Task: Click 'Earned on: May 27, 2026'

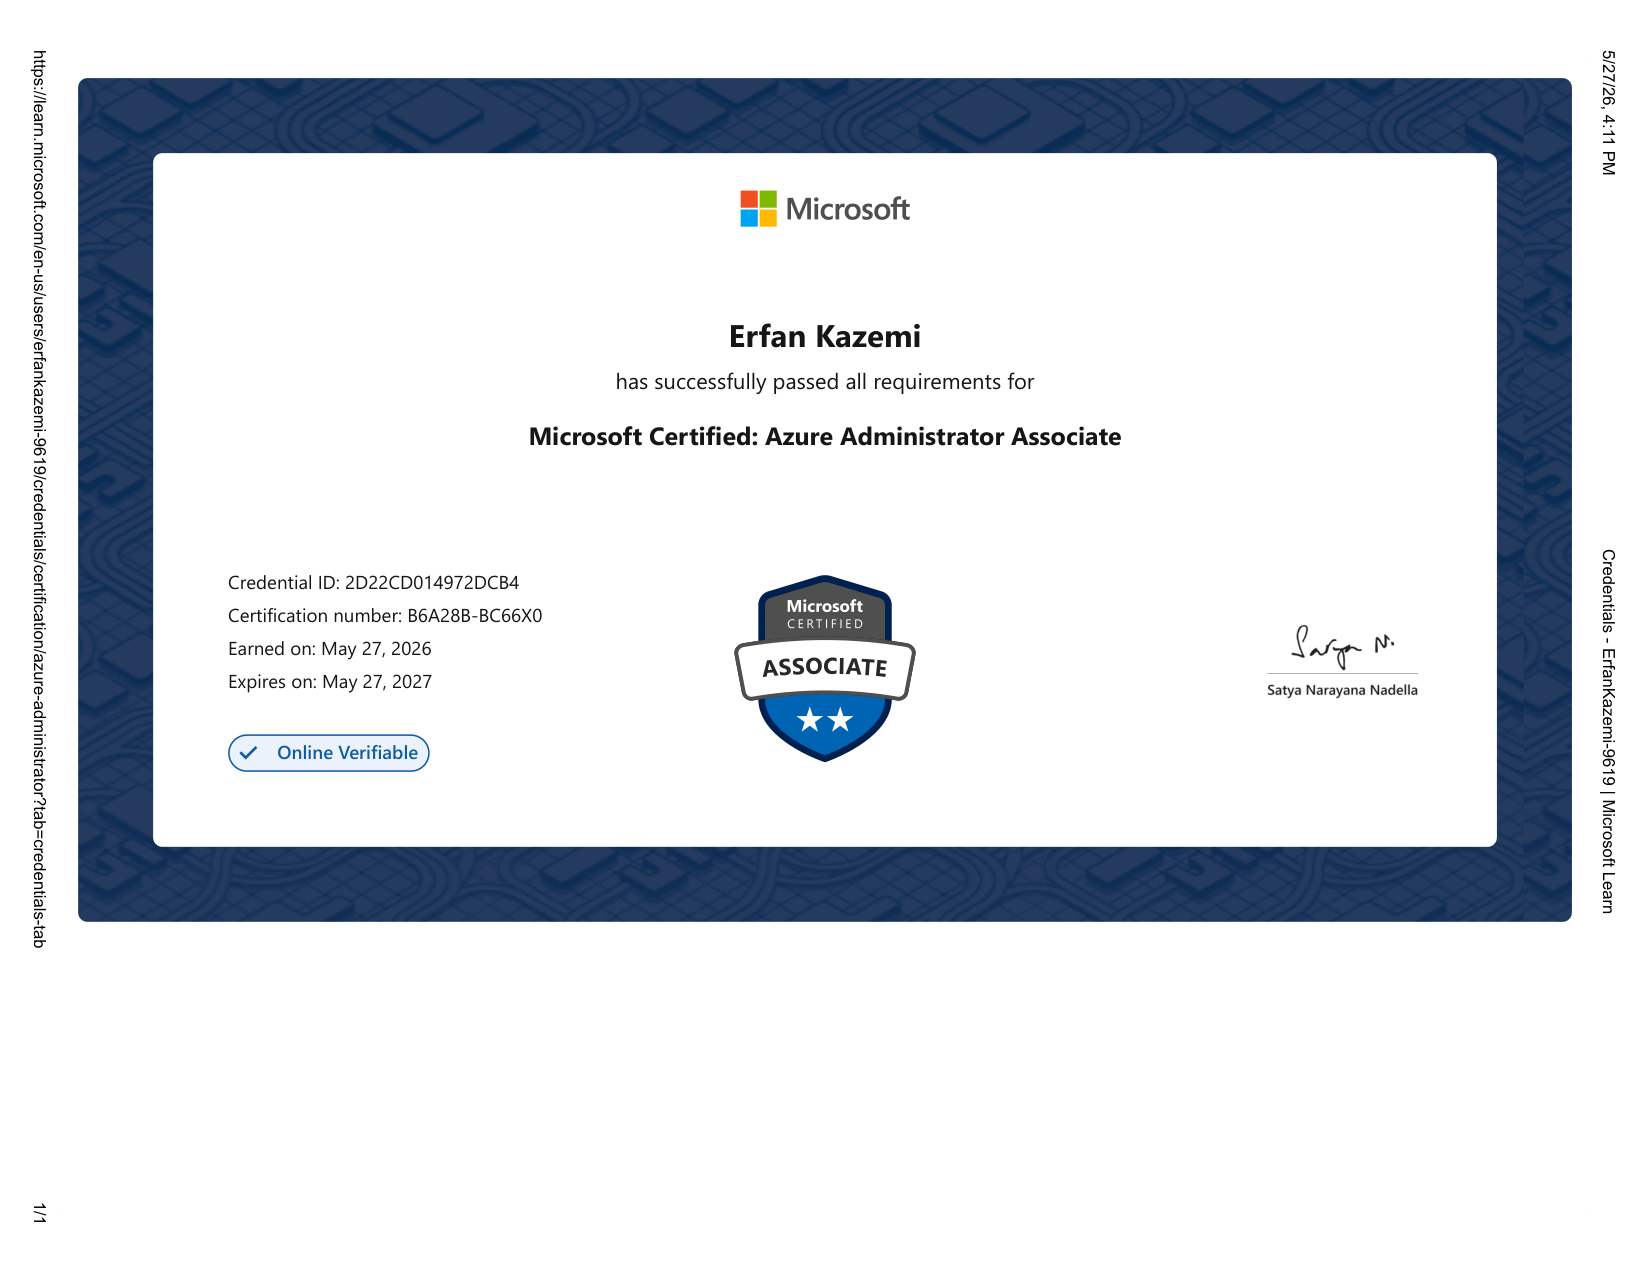Action: tap(330, 649)
